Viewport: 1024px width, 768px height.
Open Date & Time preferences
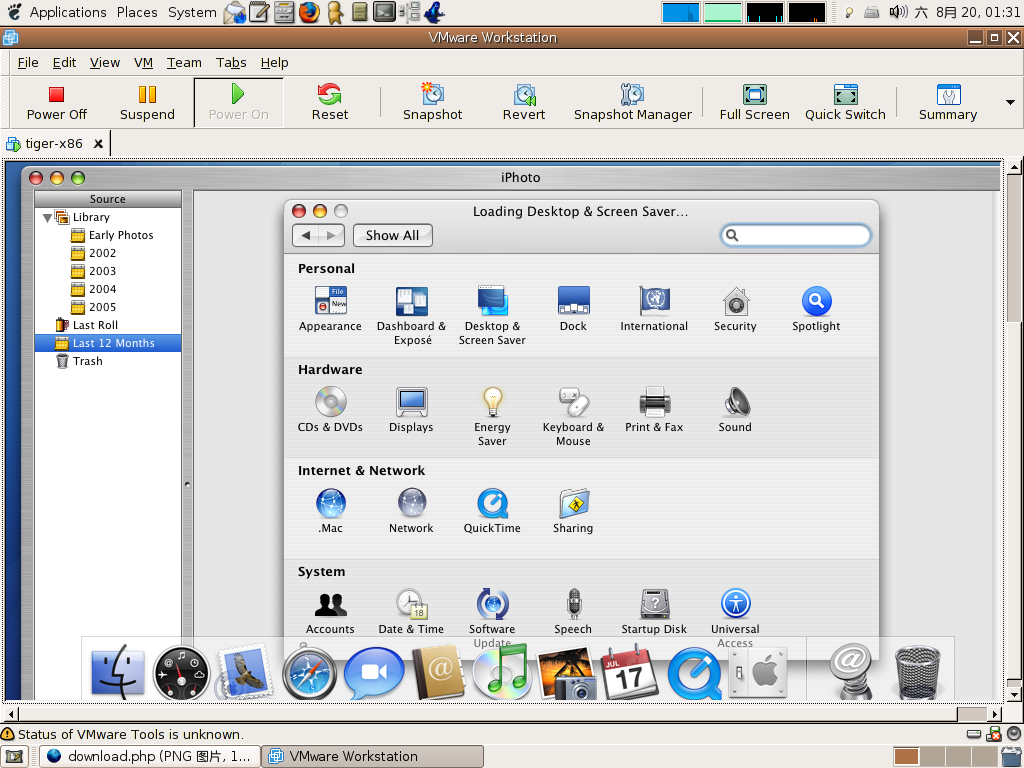coord(411,612)
